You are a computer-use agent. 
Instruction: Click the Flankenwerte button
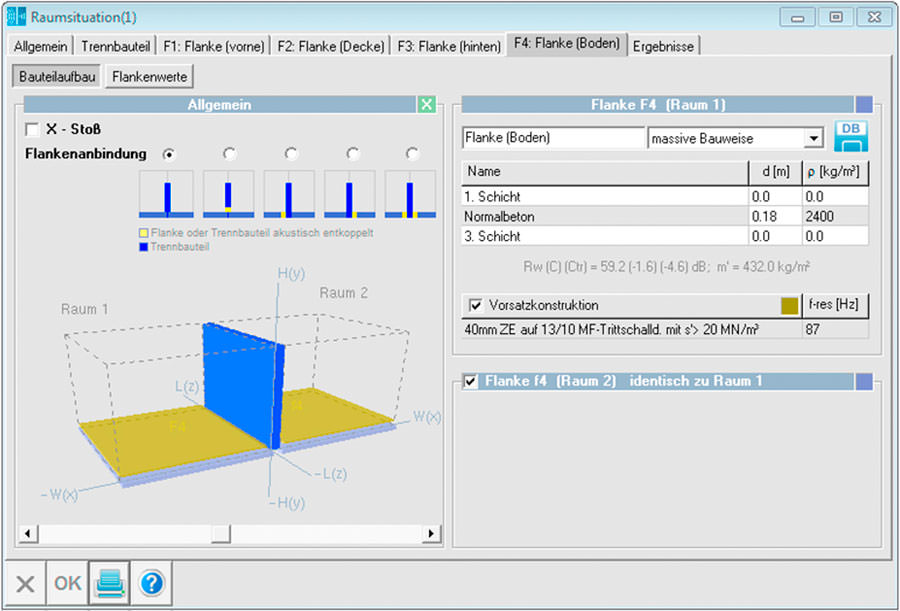pos(150,76)
